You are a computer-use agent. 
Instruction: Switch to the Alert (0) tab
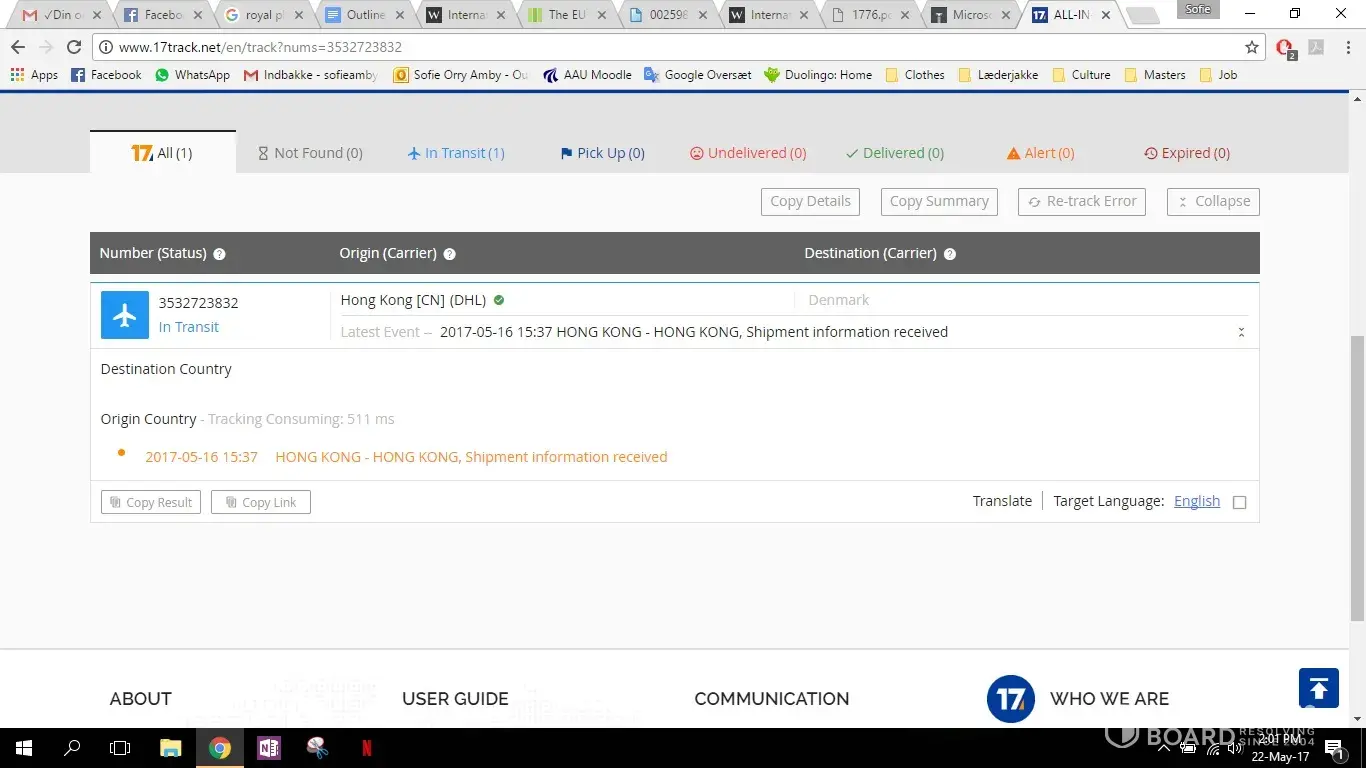click(x=1041, y=153)
